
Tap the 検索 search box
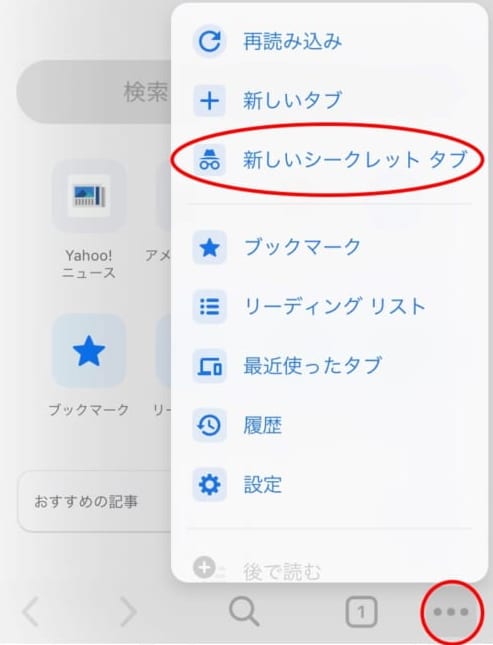click(x=95, y=91)
